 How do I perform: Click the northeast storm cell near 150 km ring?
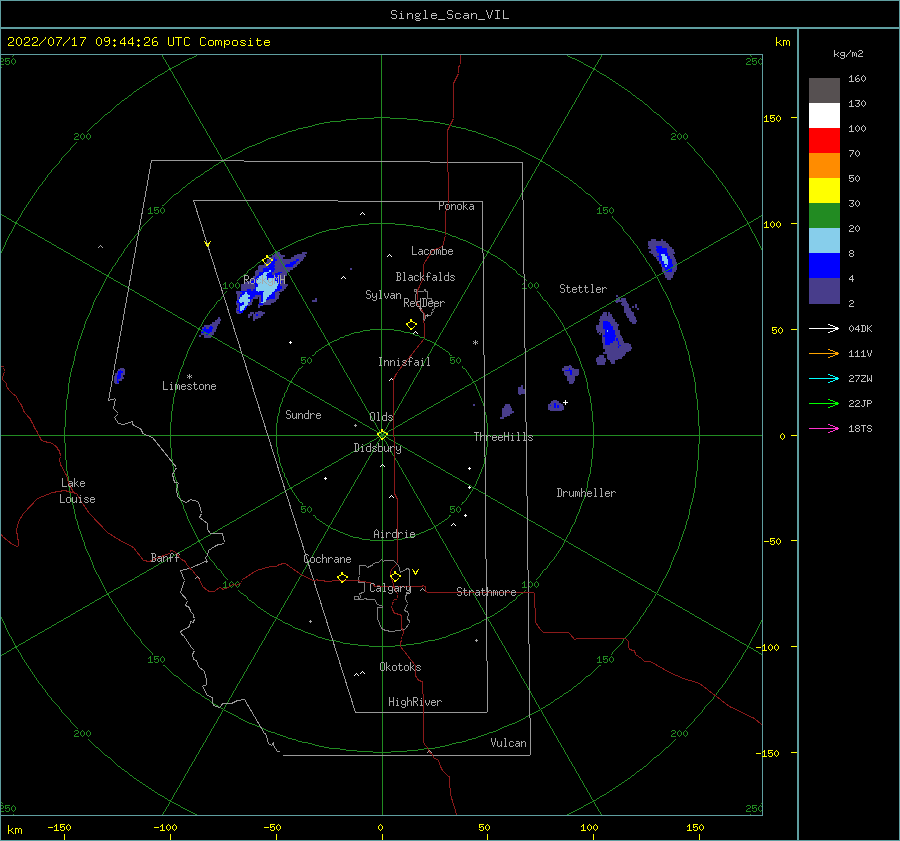(x=663, y=258)
